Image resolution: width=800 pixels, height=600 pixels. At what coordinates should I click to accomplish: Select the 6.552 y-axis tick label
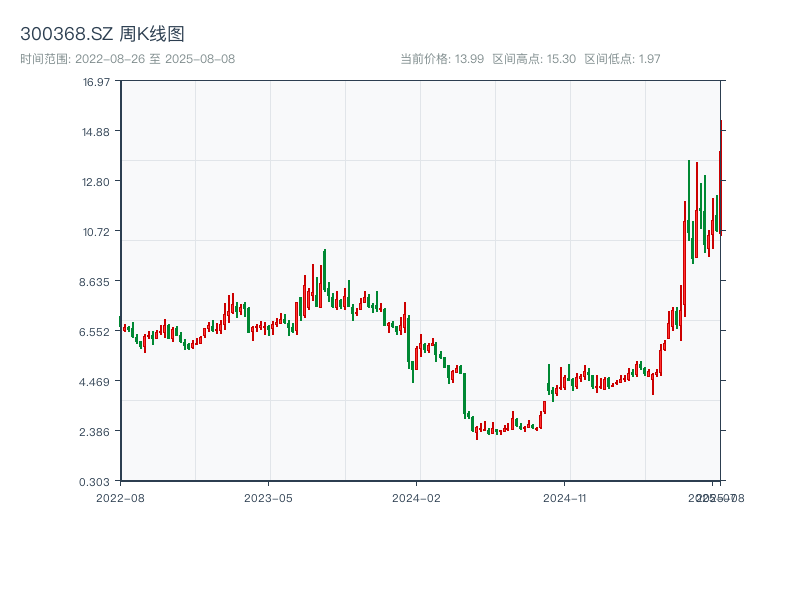click(96, 332)
